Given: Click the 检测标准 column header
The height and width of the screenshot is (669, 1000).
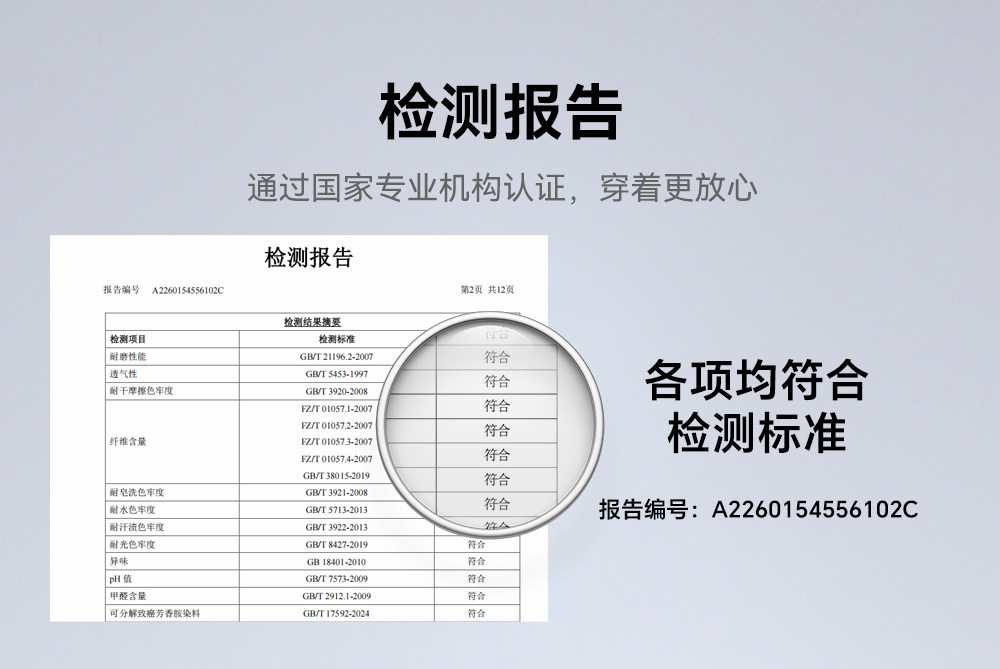Looking at the screenshot, I should click(336, 339).
